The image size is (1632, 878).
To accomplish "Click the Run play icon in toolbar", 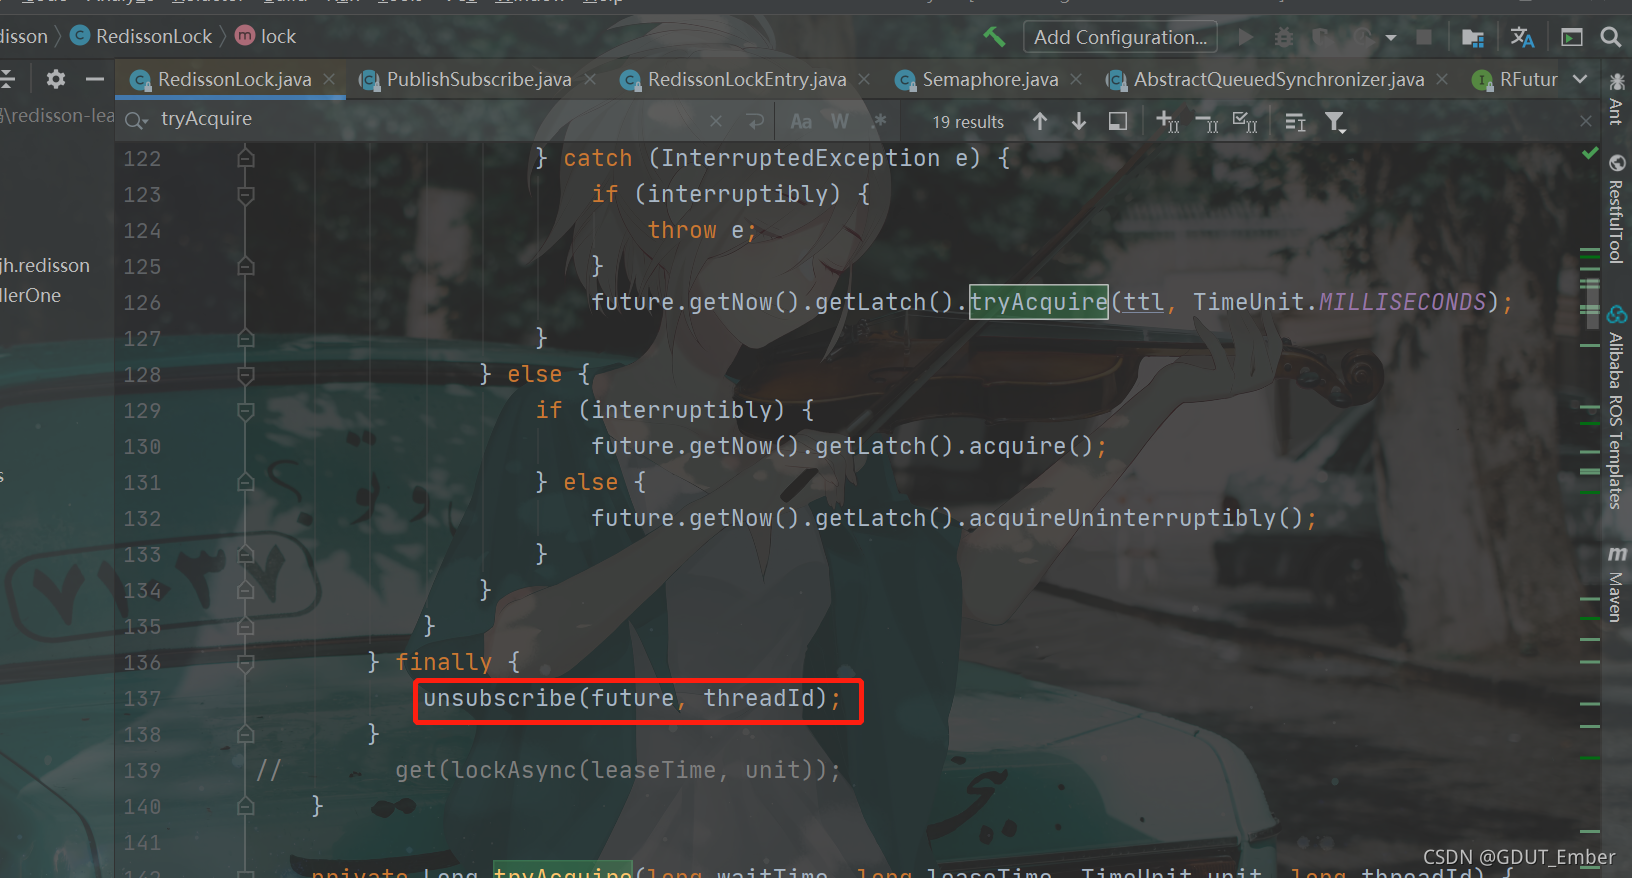I will pyautogui.click(x=1245, y=37).
